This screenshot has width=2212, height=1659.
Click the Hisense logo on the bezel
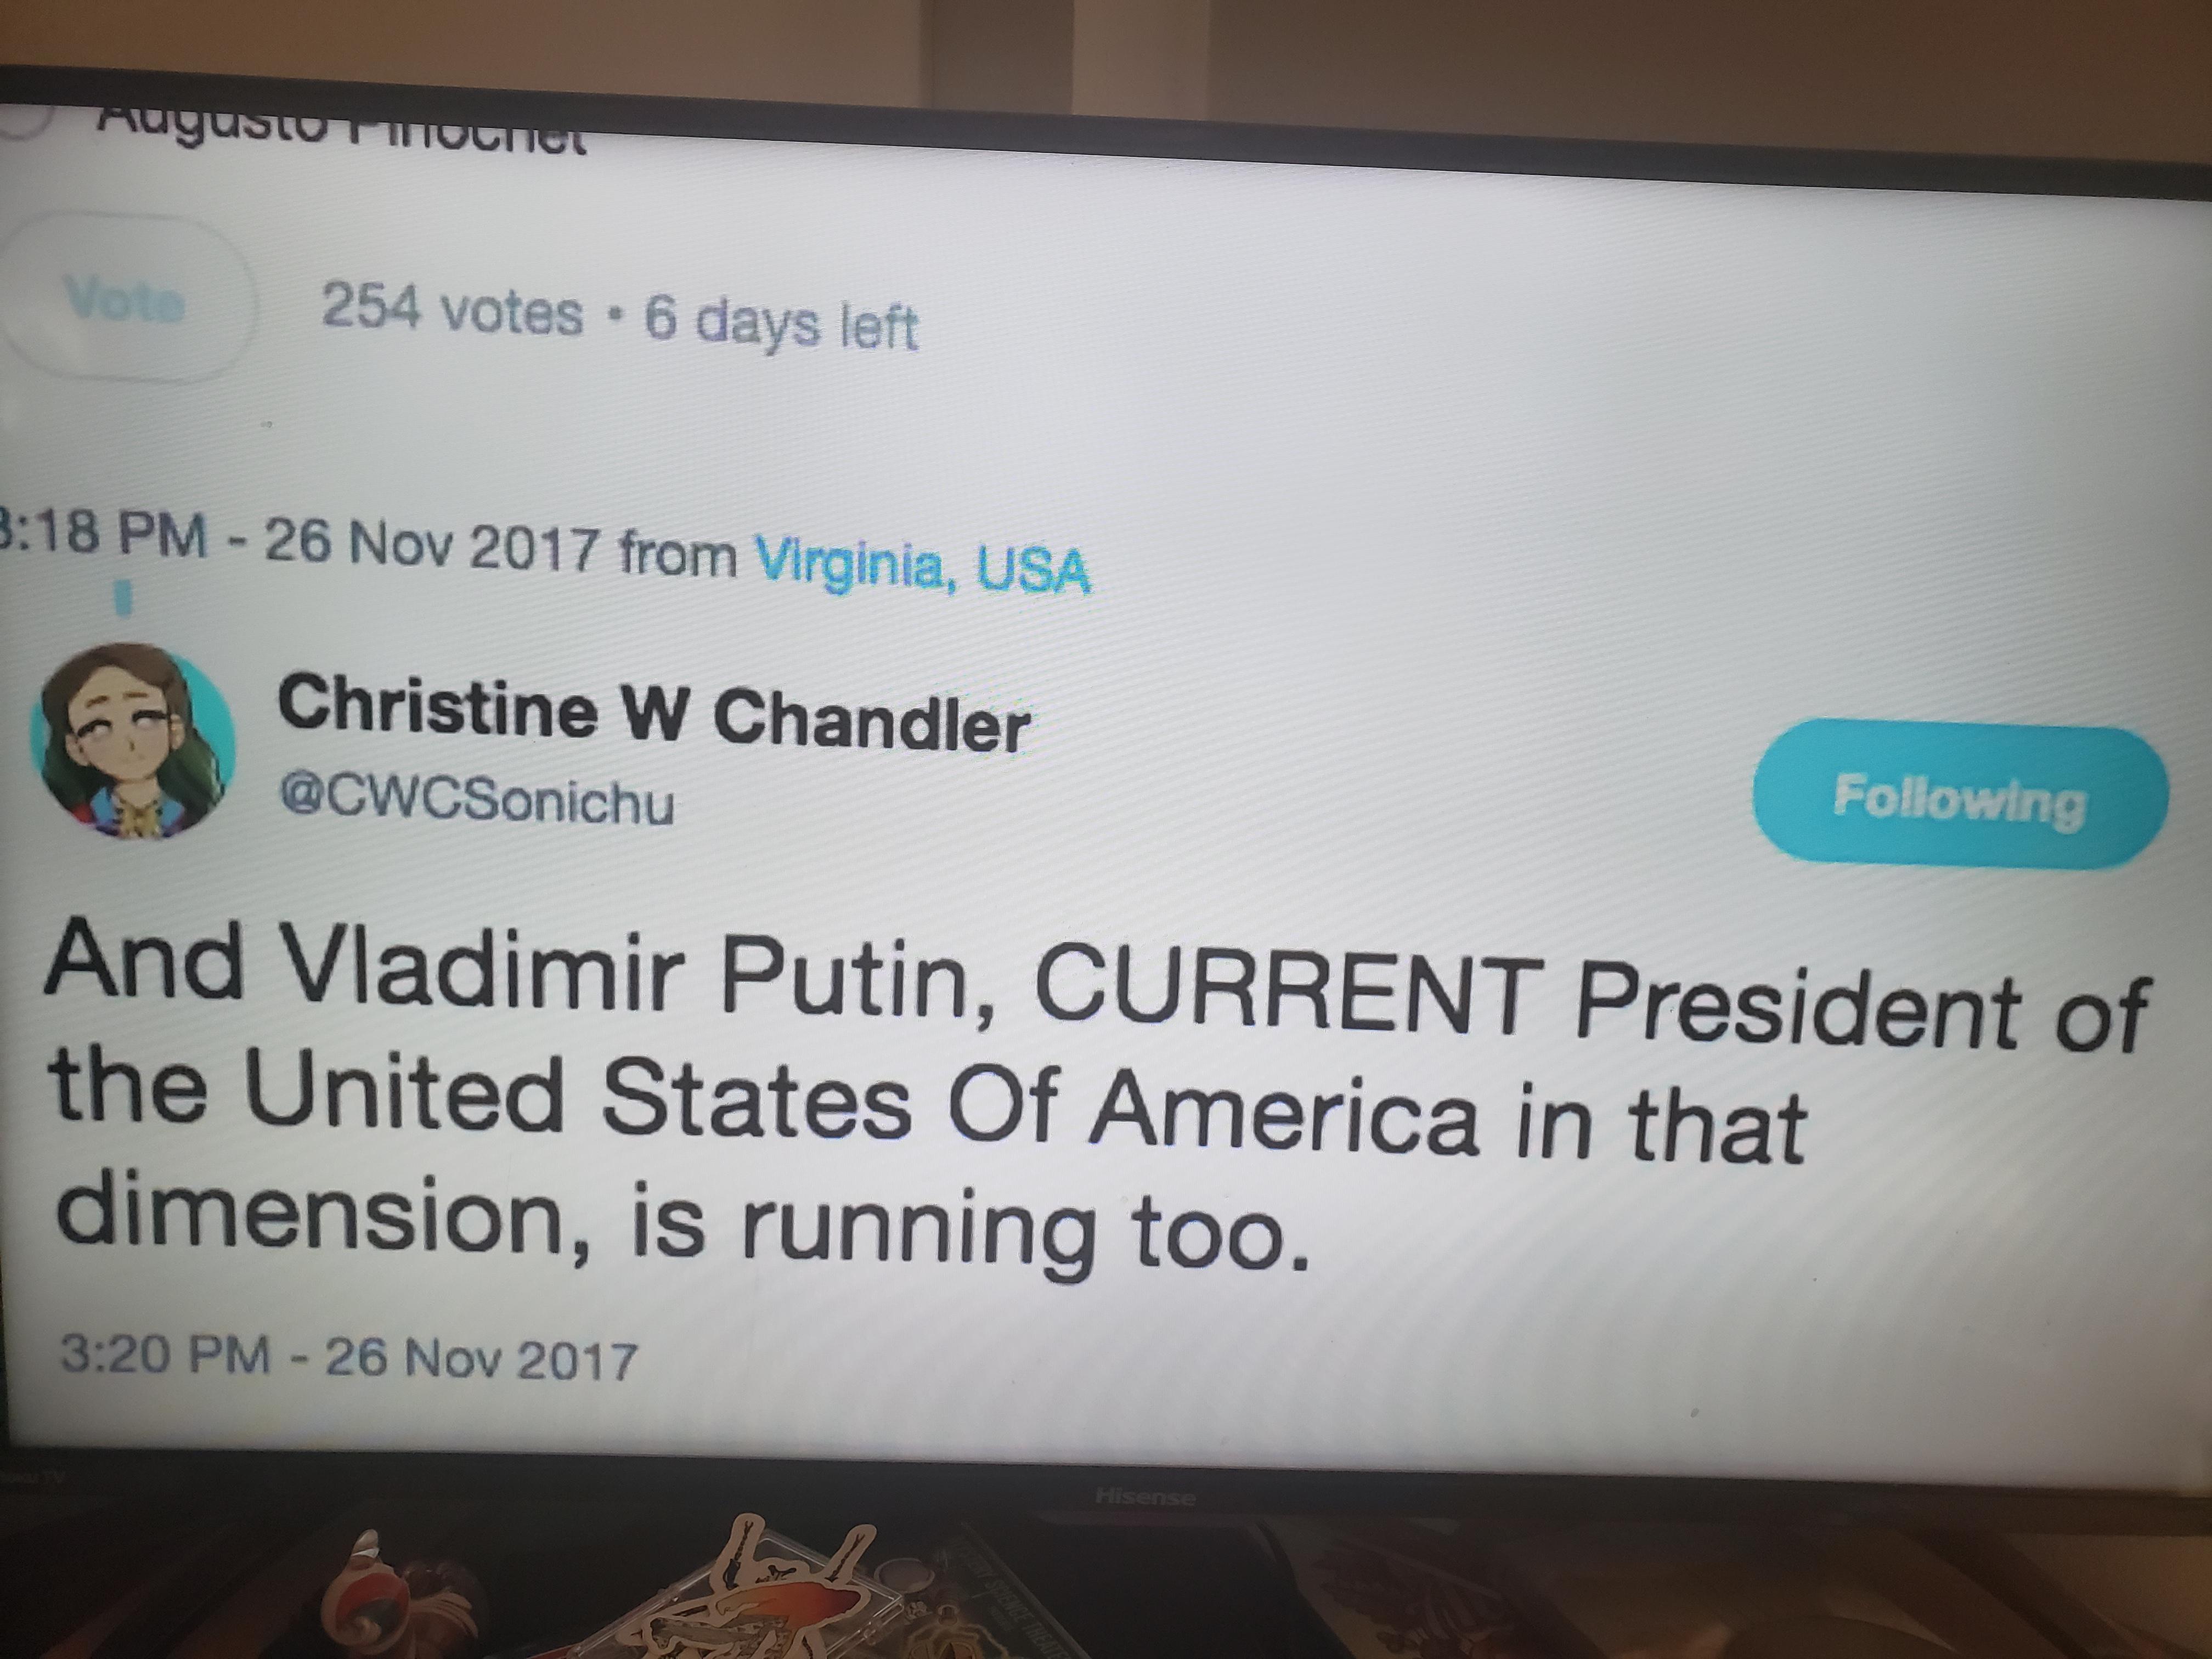[x=1145, y=1496]
